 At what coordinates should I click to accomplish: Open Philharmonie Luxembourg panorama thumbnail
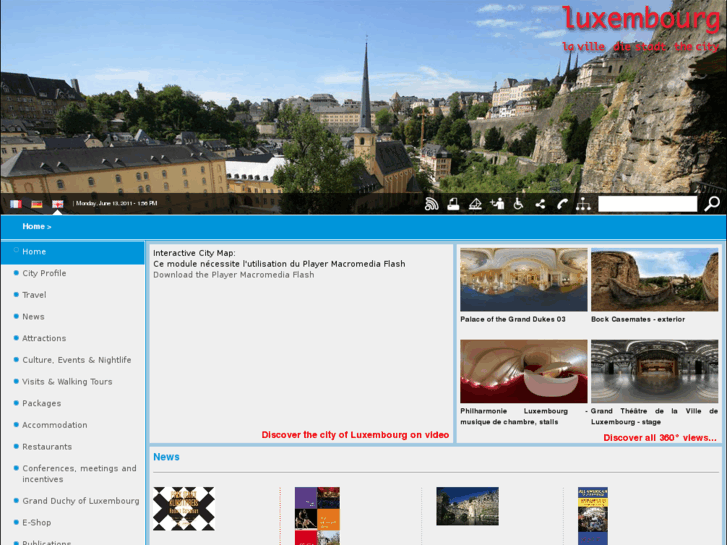pos(523,371)
